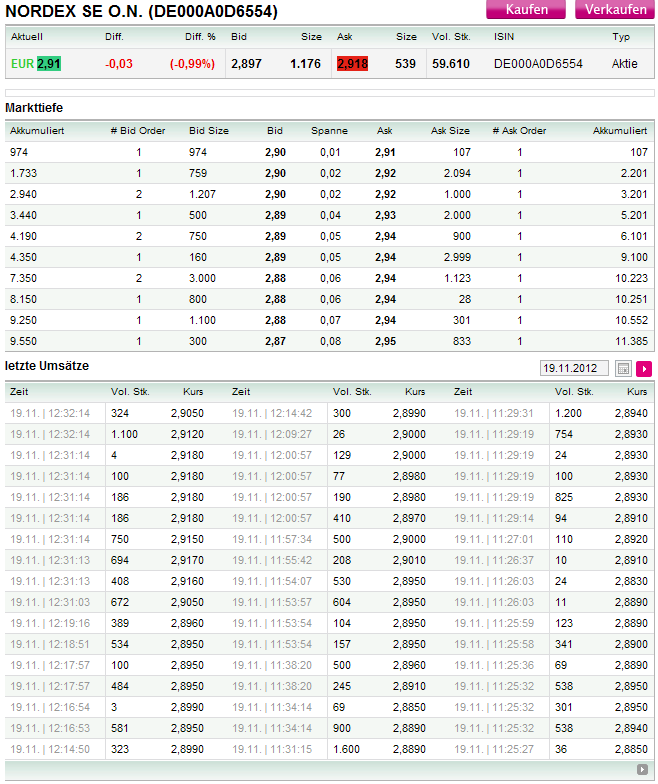Screen dimensions: 658x784
Task: Click the ask price 2,93
Action: coord(385,215)
